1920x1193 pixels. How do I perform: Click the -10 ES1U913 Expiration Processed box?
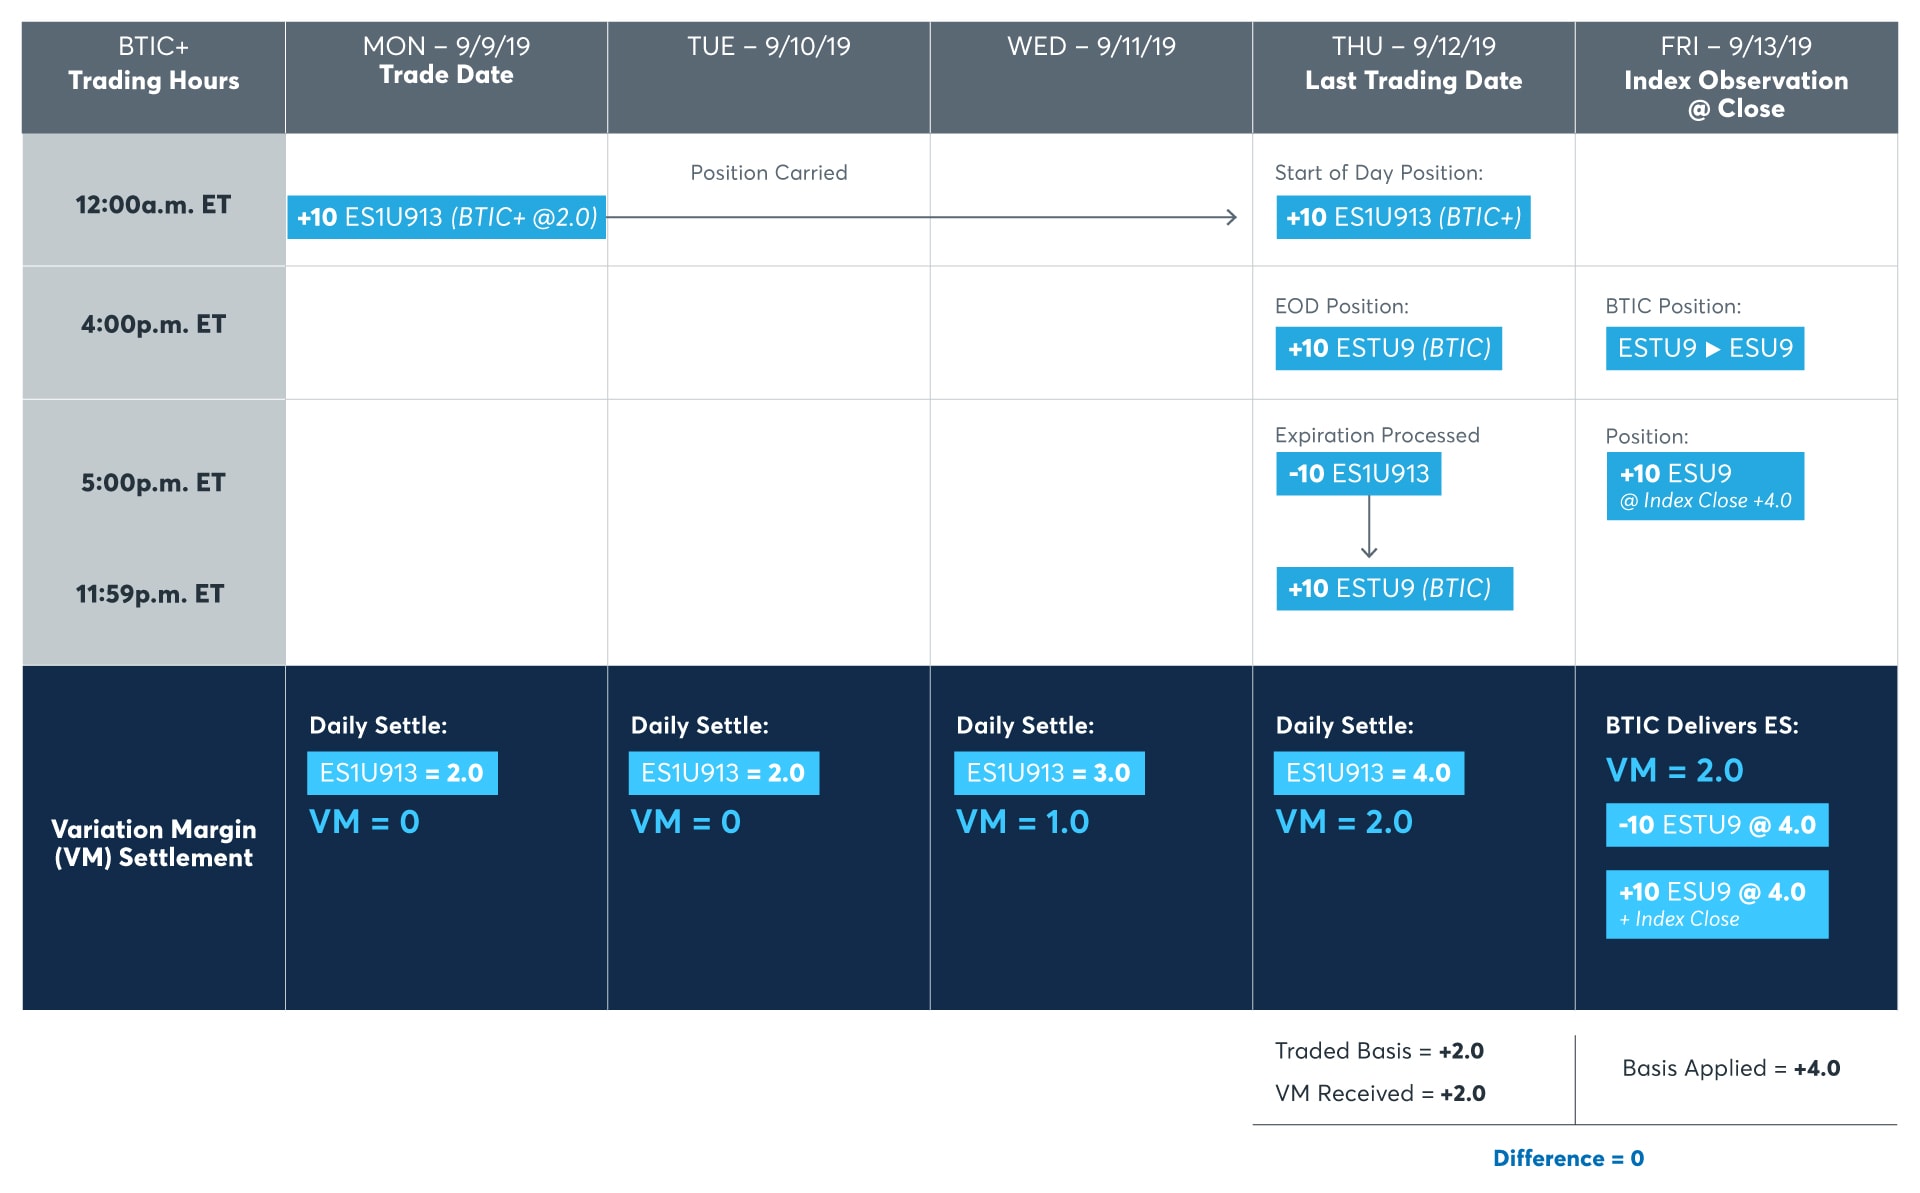pyautogui.click(x=1358, y=474)
